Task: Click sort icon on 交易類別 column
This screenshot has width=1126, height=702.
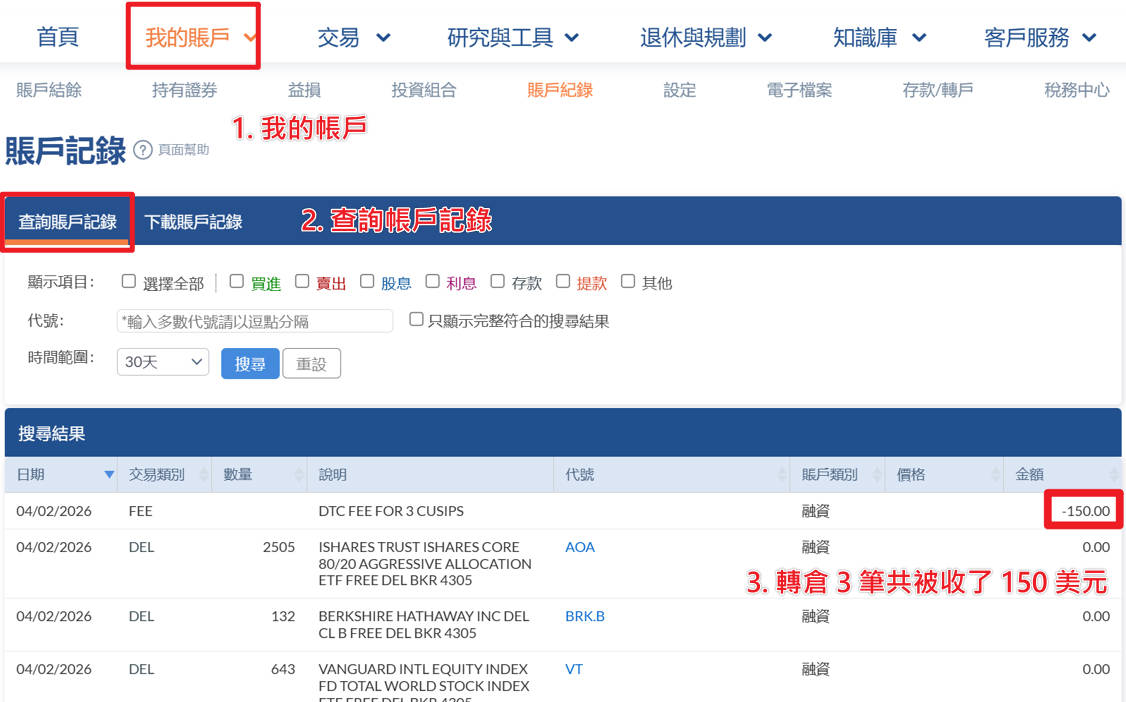Action: coord(204,475)
